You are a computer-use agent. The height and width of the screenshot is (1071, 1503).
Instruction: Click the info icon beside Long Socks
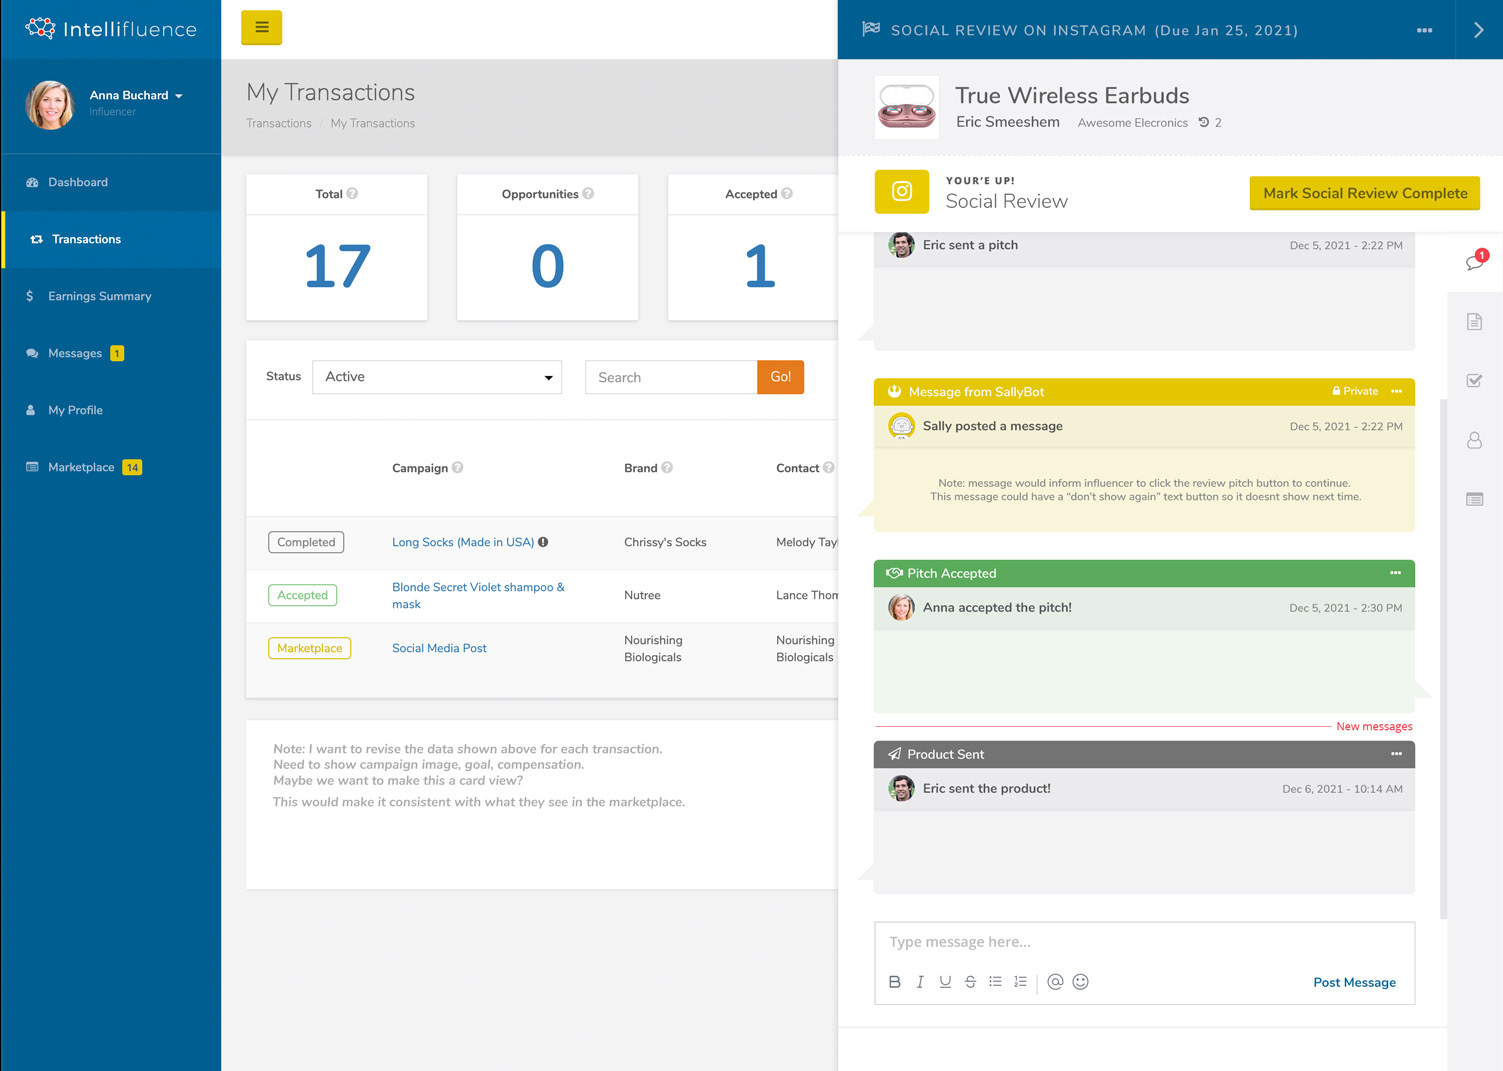click(x=543, y=542)
